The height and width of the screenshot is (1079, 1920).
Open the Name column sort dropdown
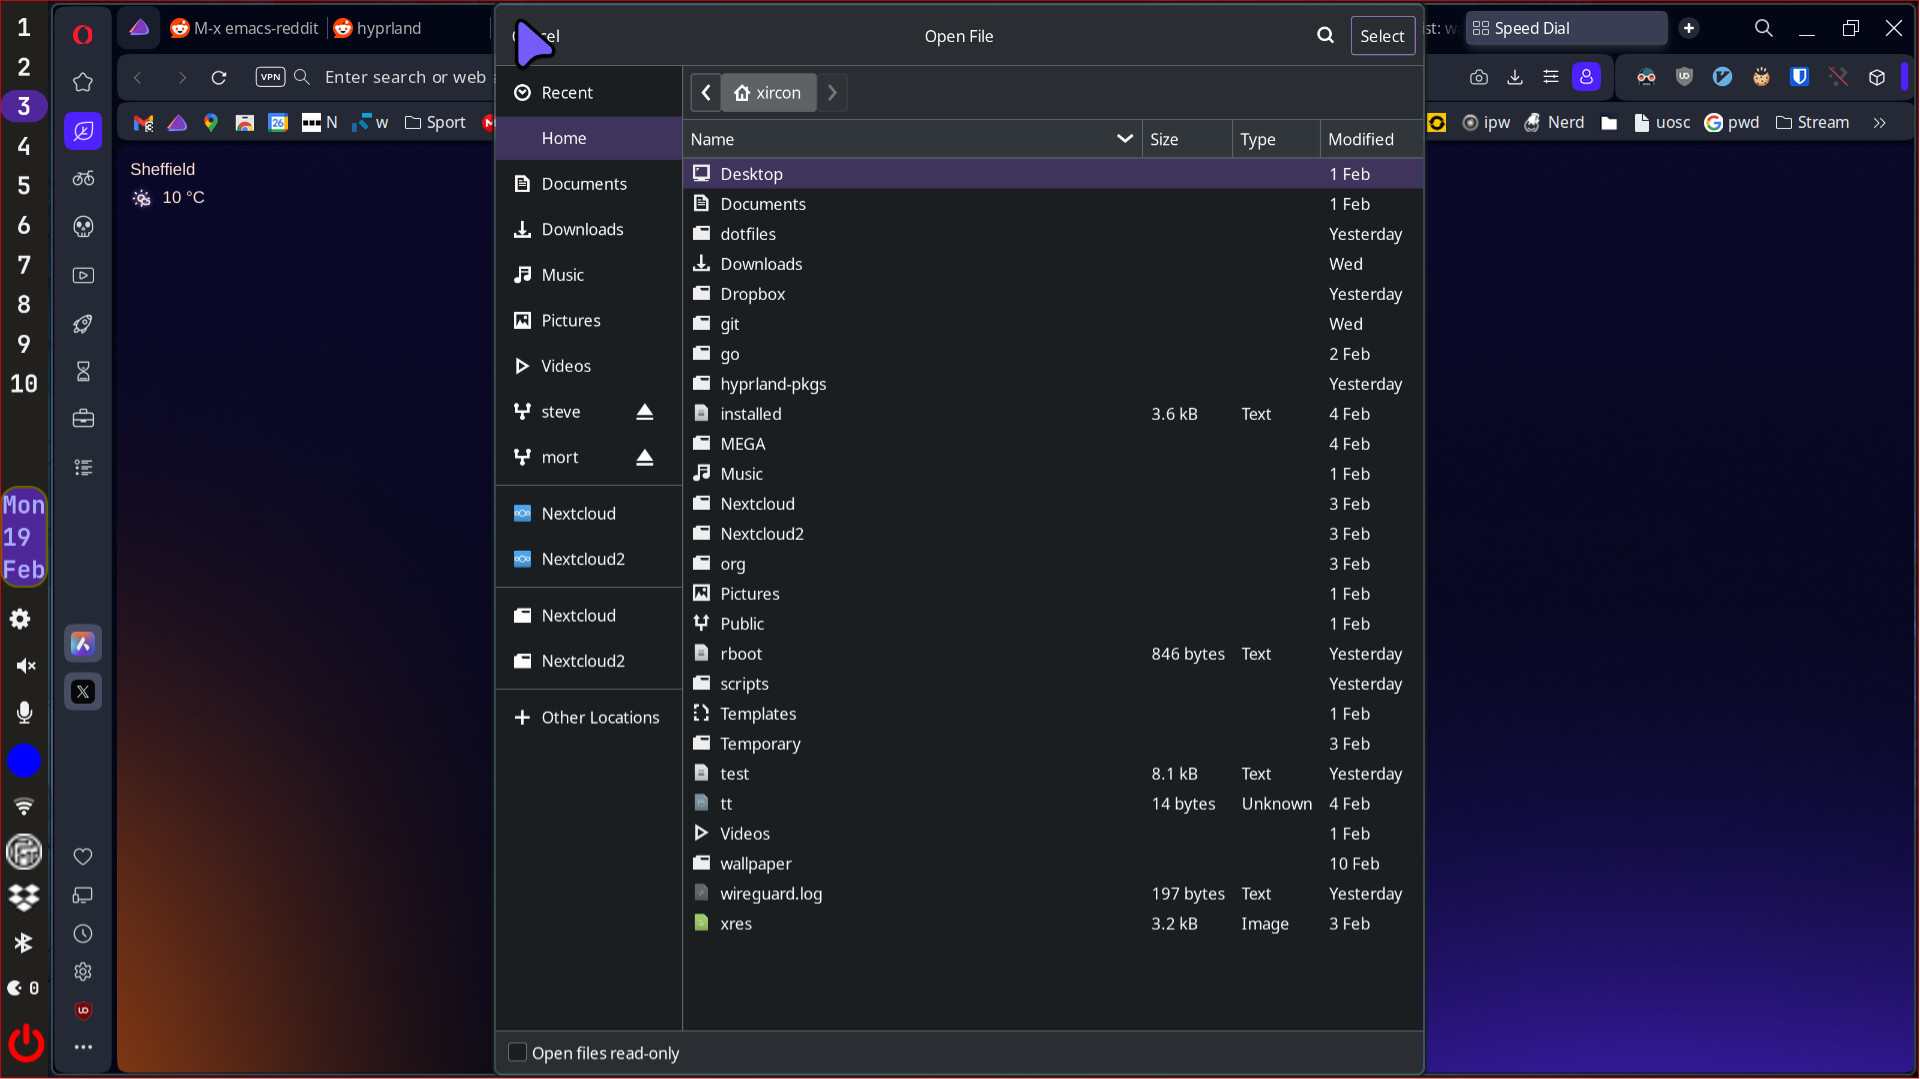(x=1124, y=139)
